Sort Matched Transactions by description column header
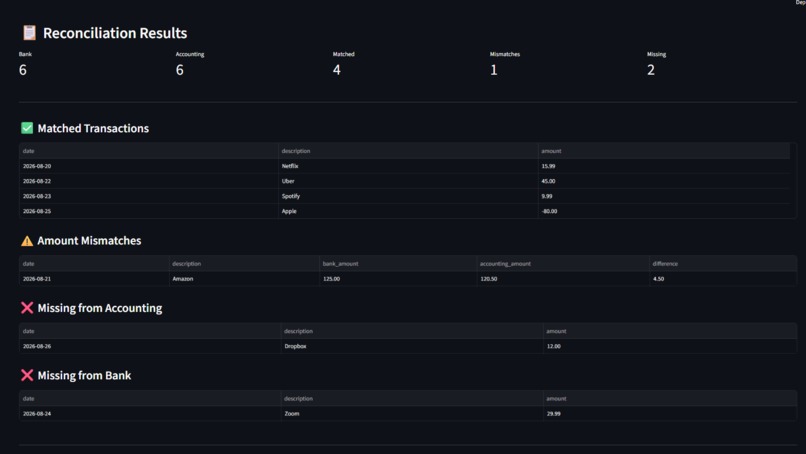806x454 pixels. (408, 151)
